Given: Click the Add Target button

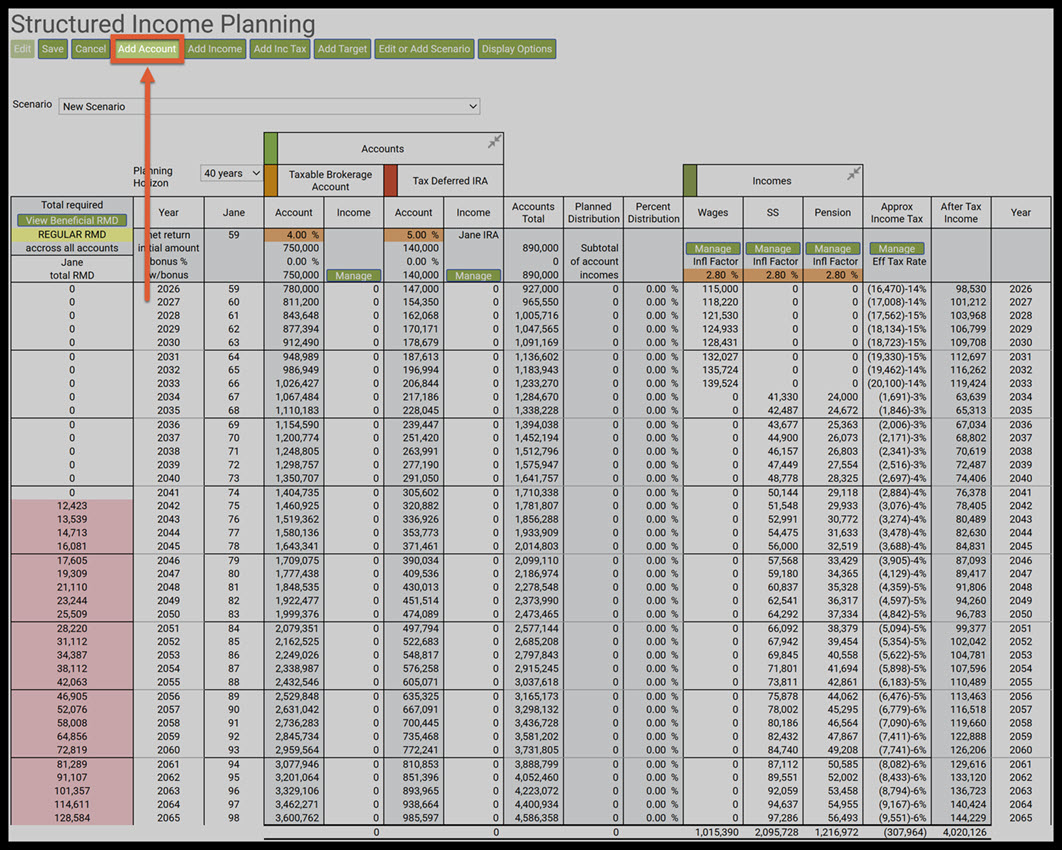Looking at the screenshot, I should [342, 49].
